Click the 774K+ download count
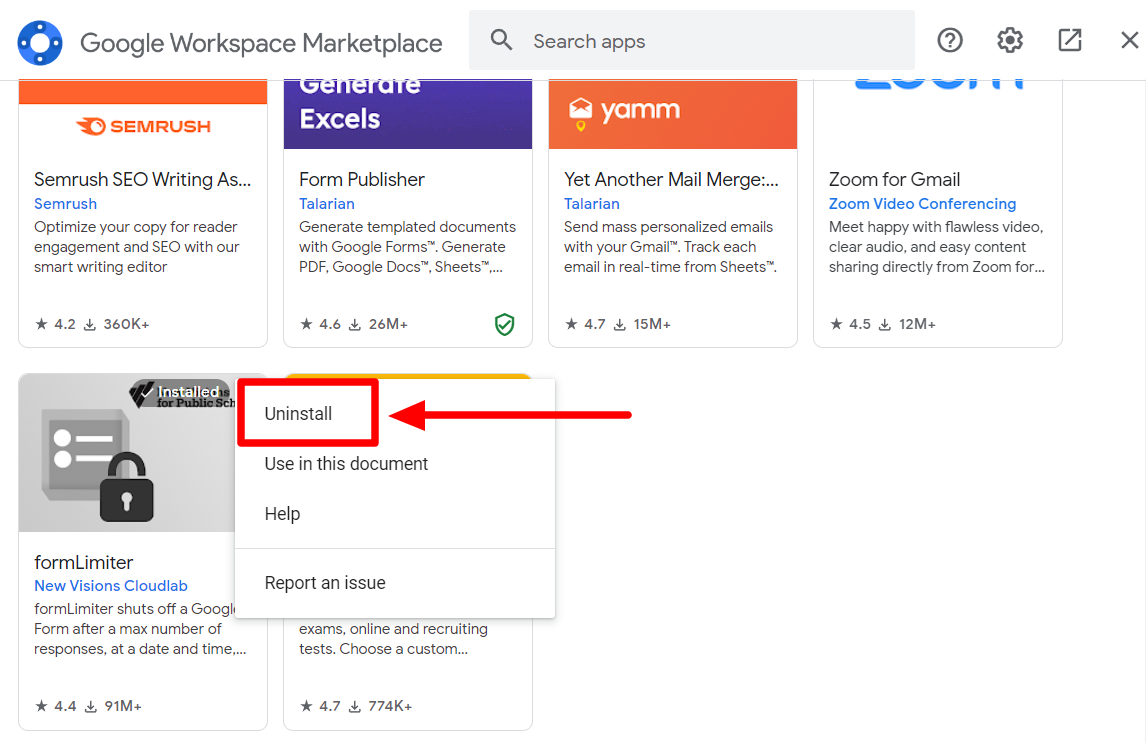Image resolution: width=1146 pixels, height=746 pixels. tap(380, 706)
